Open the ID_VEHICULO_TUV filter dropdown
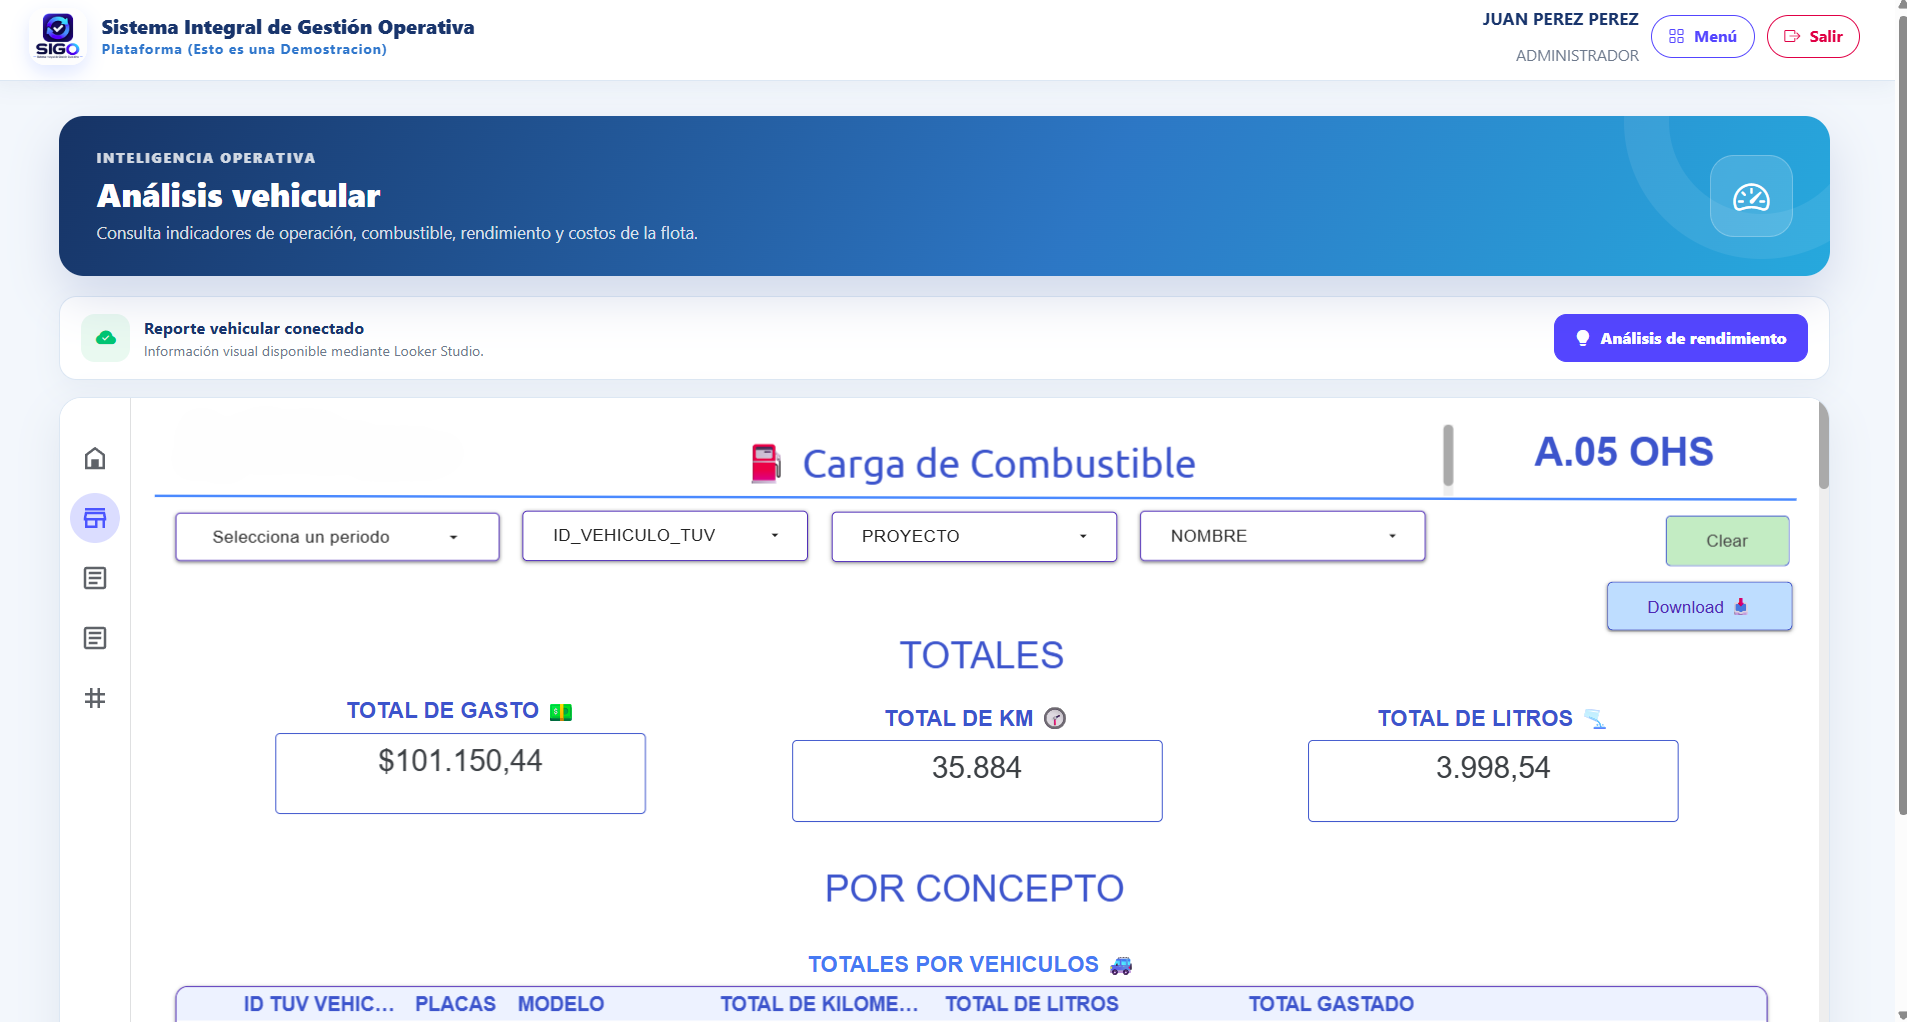1907x1022 pixels. (664, 536)
